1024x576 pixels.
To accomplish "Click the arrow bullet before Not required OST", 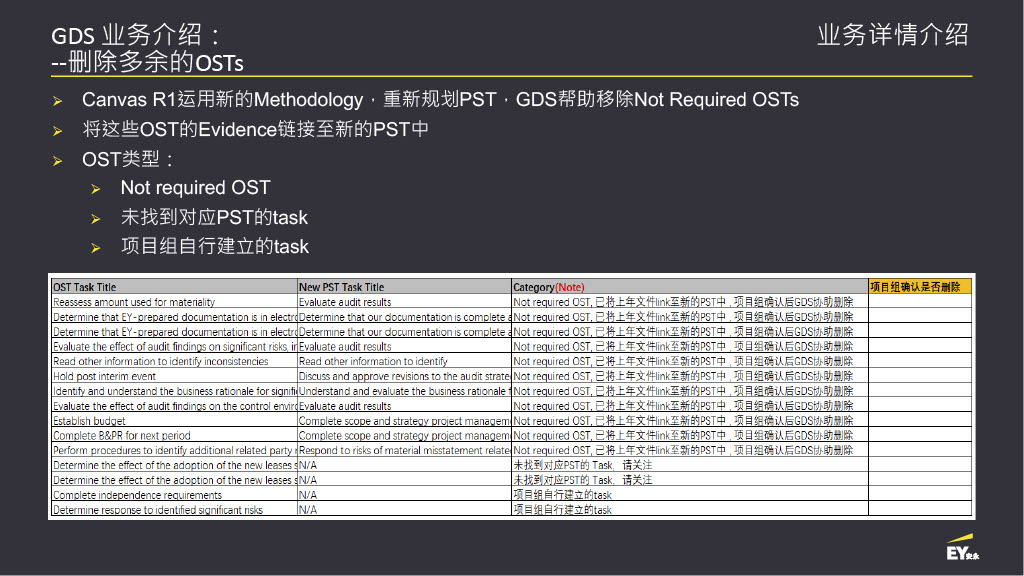I will pos(96,189).
